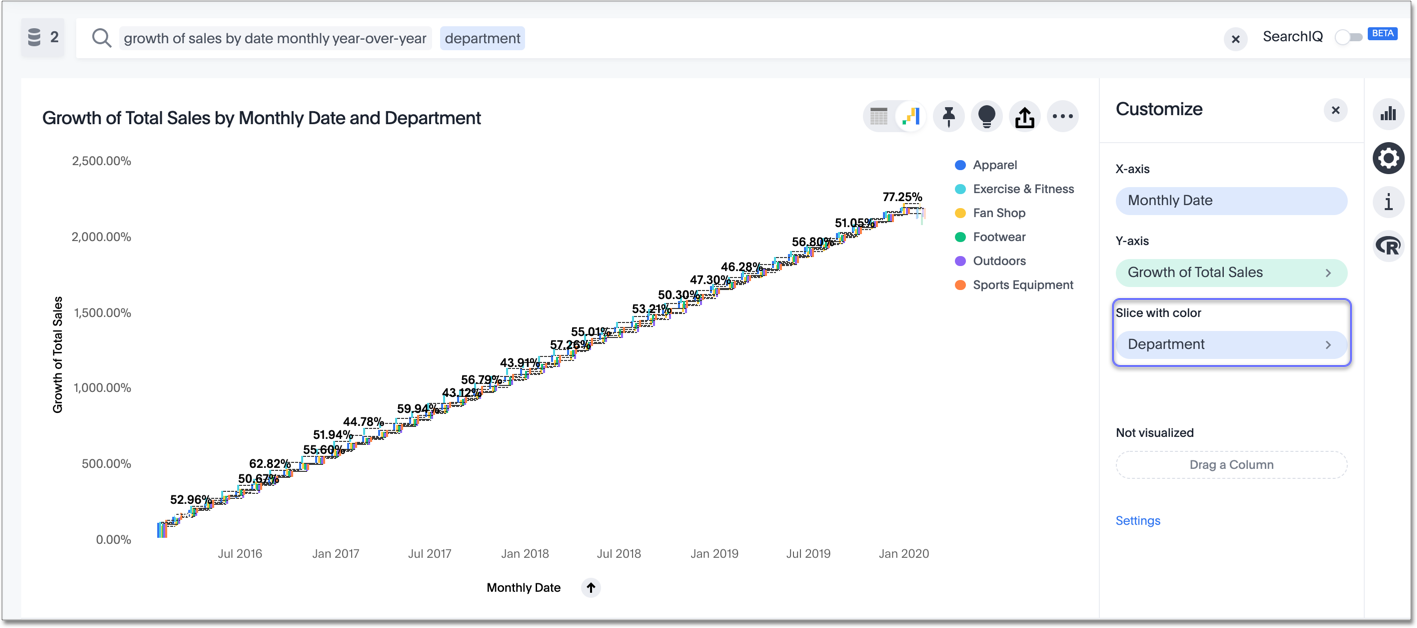Open the Monthly Date X-axis selector
This screenshot has height=628, width=1417.
(1231, 201)
